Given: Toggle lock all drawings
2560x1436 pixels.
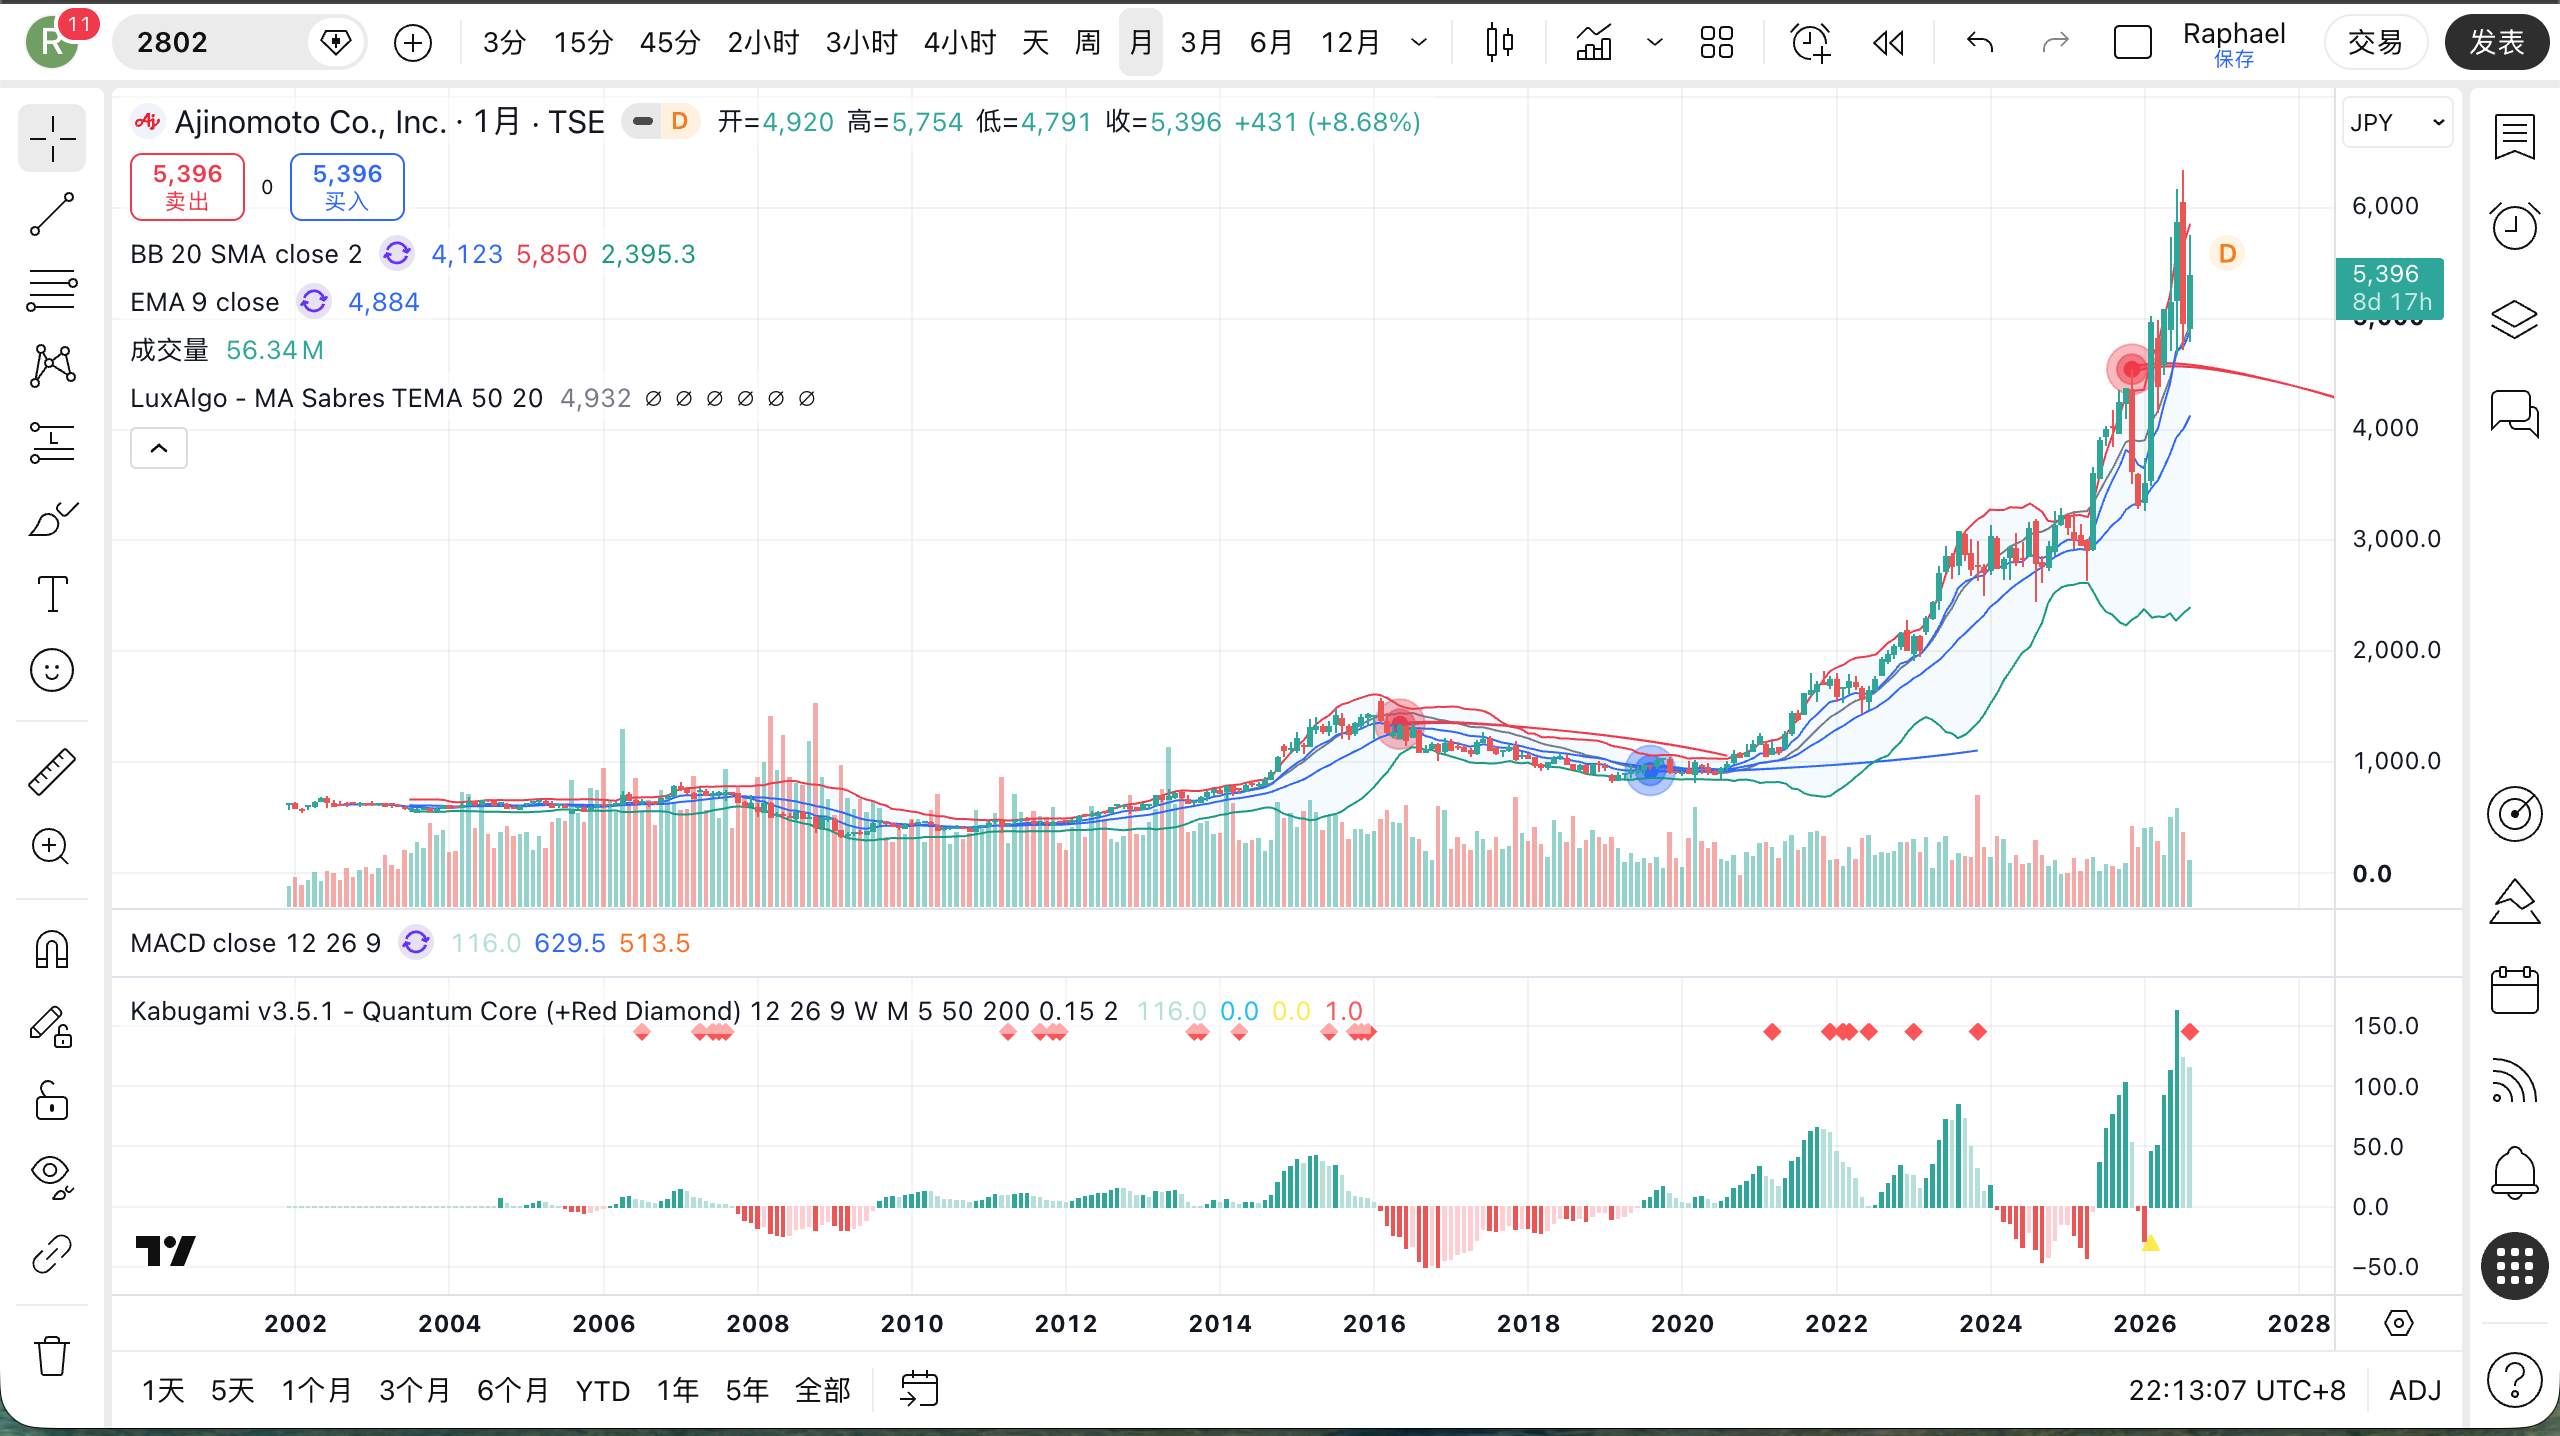Looking at the screenshot, I should tap(52, 1102).
